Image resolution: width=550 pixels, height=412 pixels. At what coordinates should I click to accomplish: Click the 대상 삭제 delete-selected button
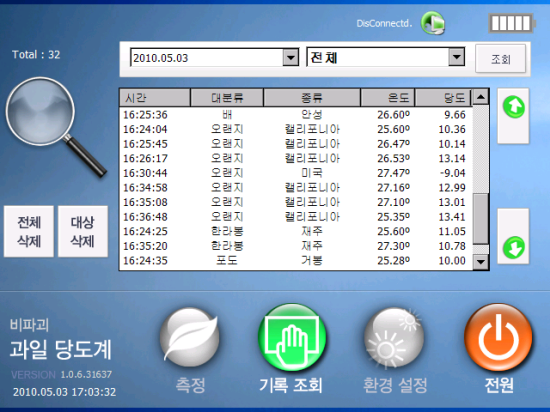point(83,231)
